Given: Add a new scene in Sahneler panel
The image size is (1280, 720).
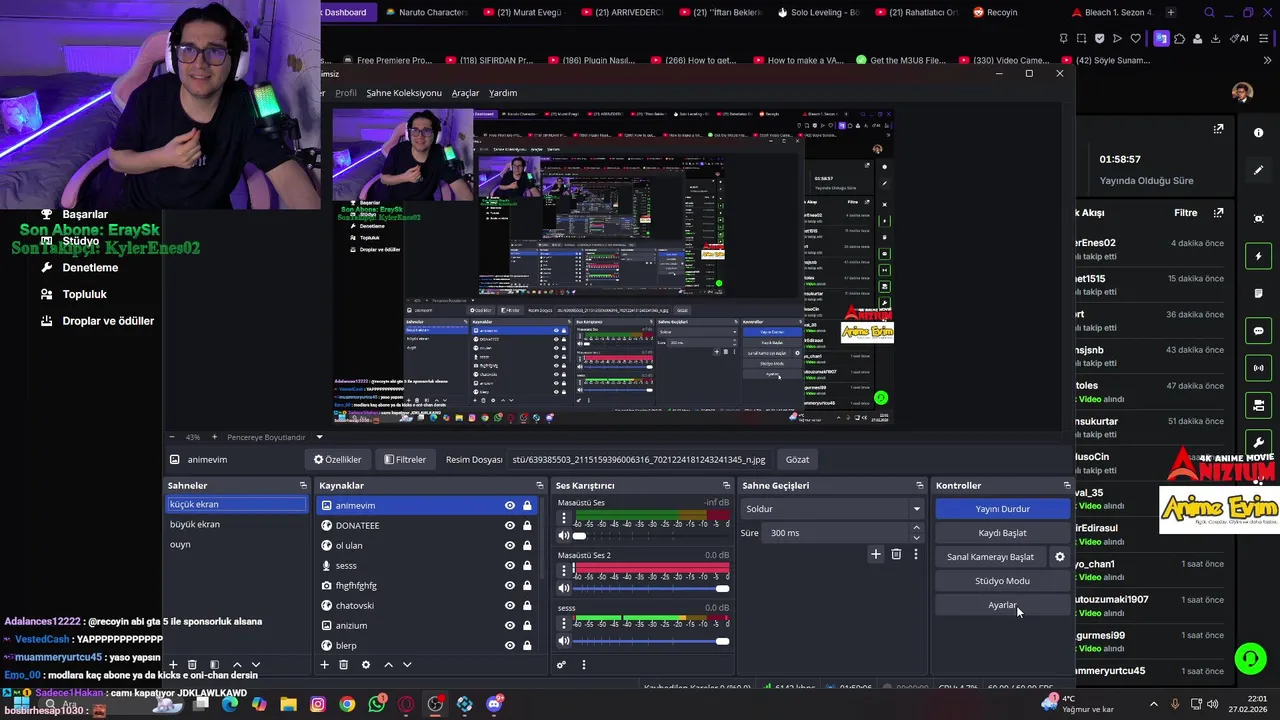Looking at the screenshot, I should point(173,665).
